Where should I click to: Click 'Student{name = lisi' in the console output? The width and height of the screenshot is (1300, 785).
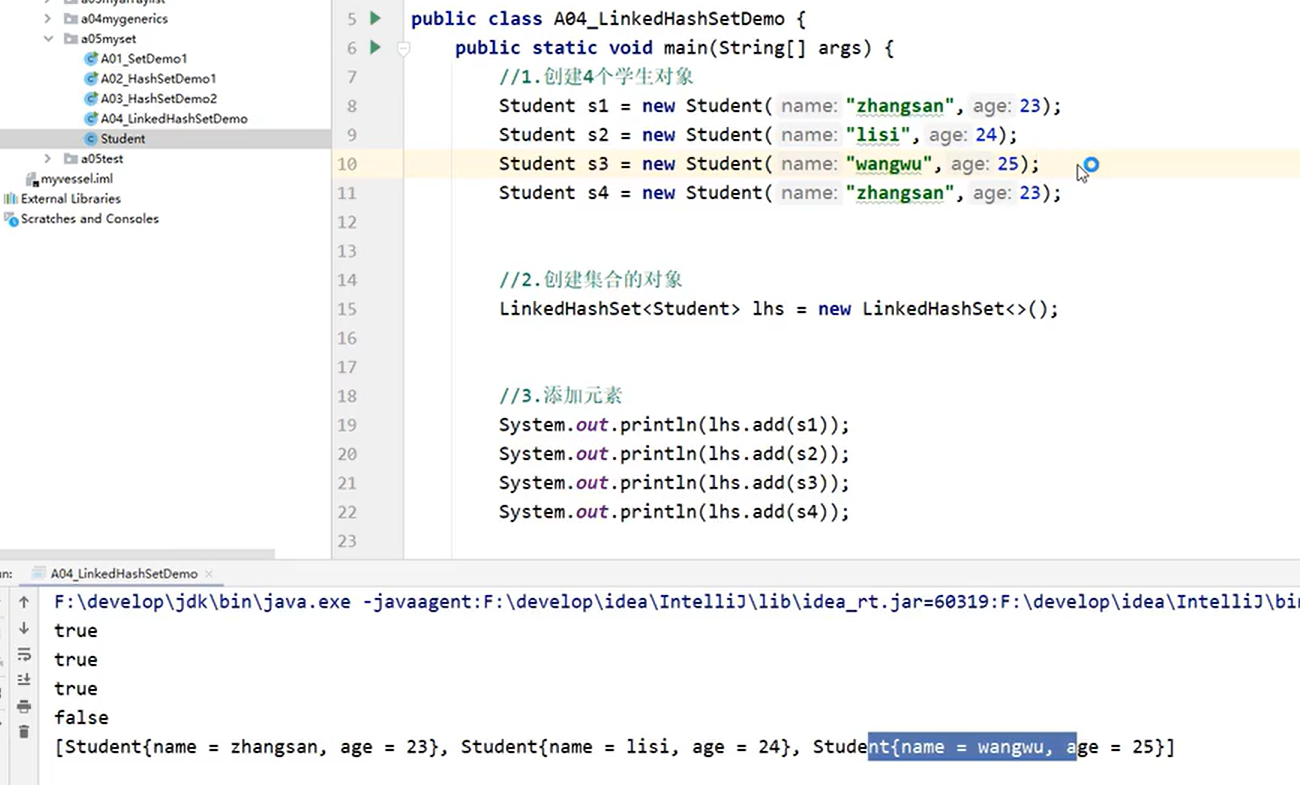(x=566, y=747)
